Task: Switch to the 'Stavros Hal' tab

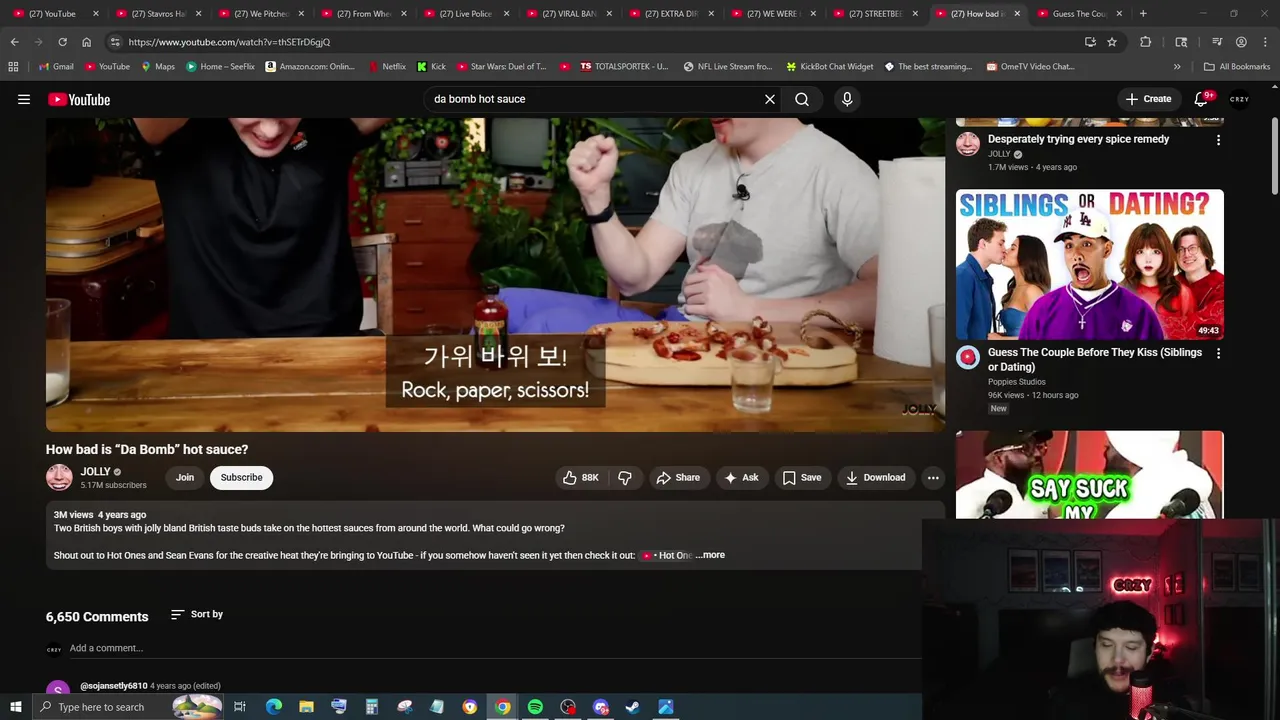Action: click(x=159, y=14)
